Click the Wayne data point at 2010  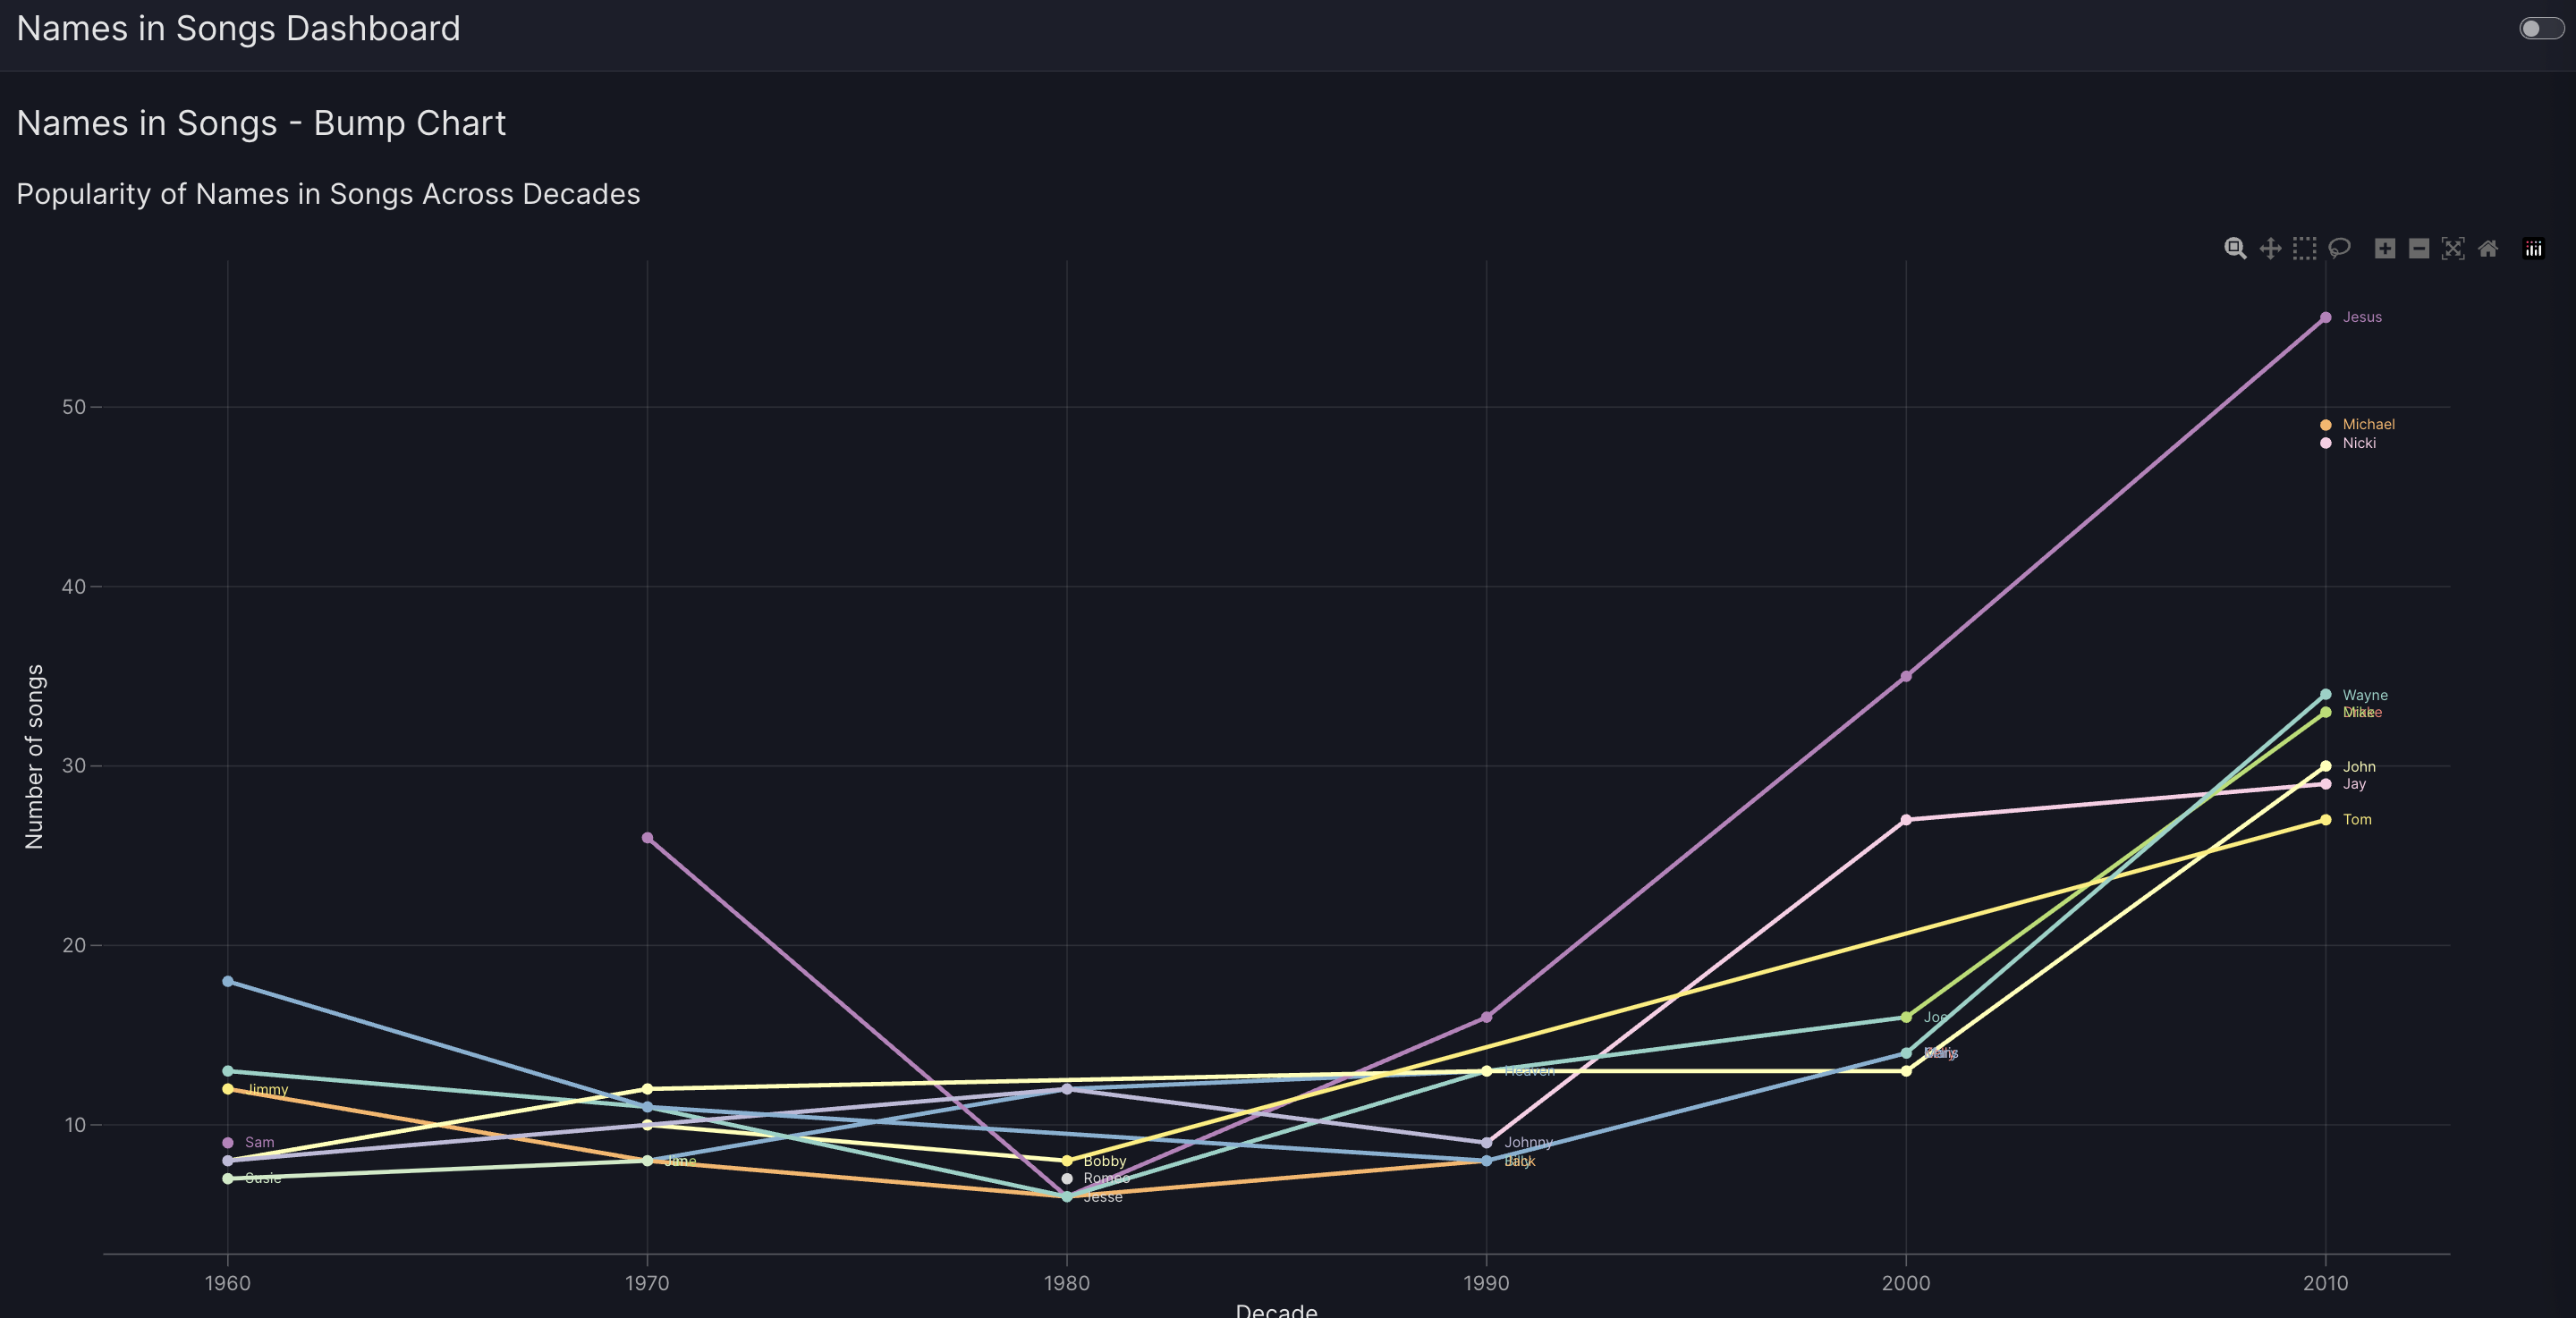[x=2325, y=694]
